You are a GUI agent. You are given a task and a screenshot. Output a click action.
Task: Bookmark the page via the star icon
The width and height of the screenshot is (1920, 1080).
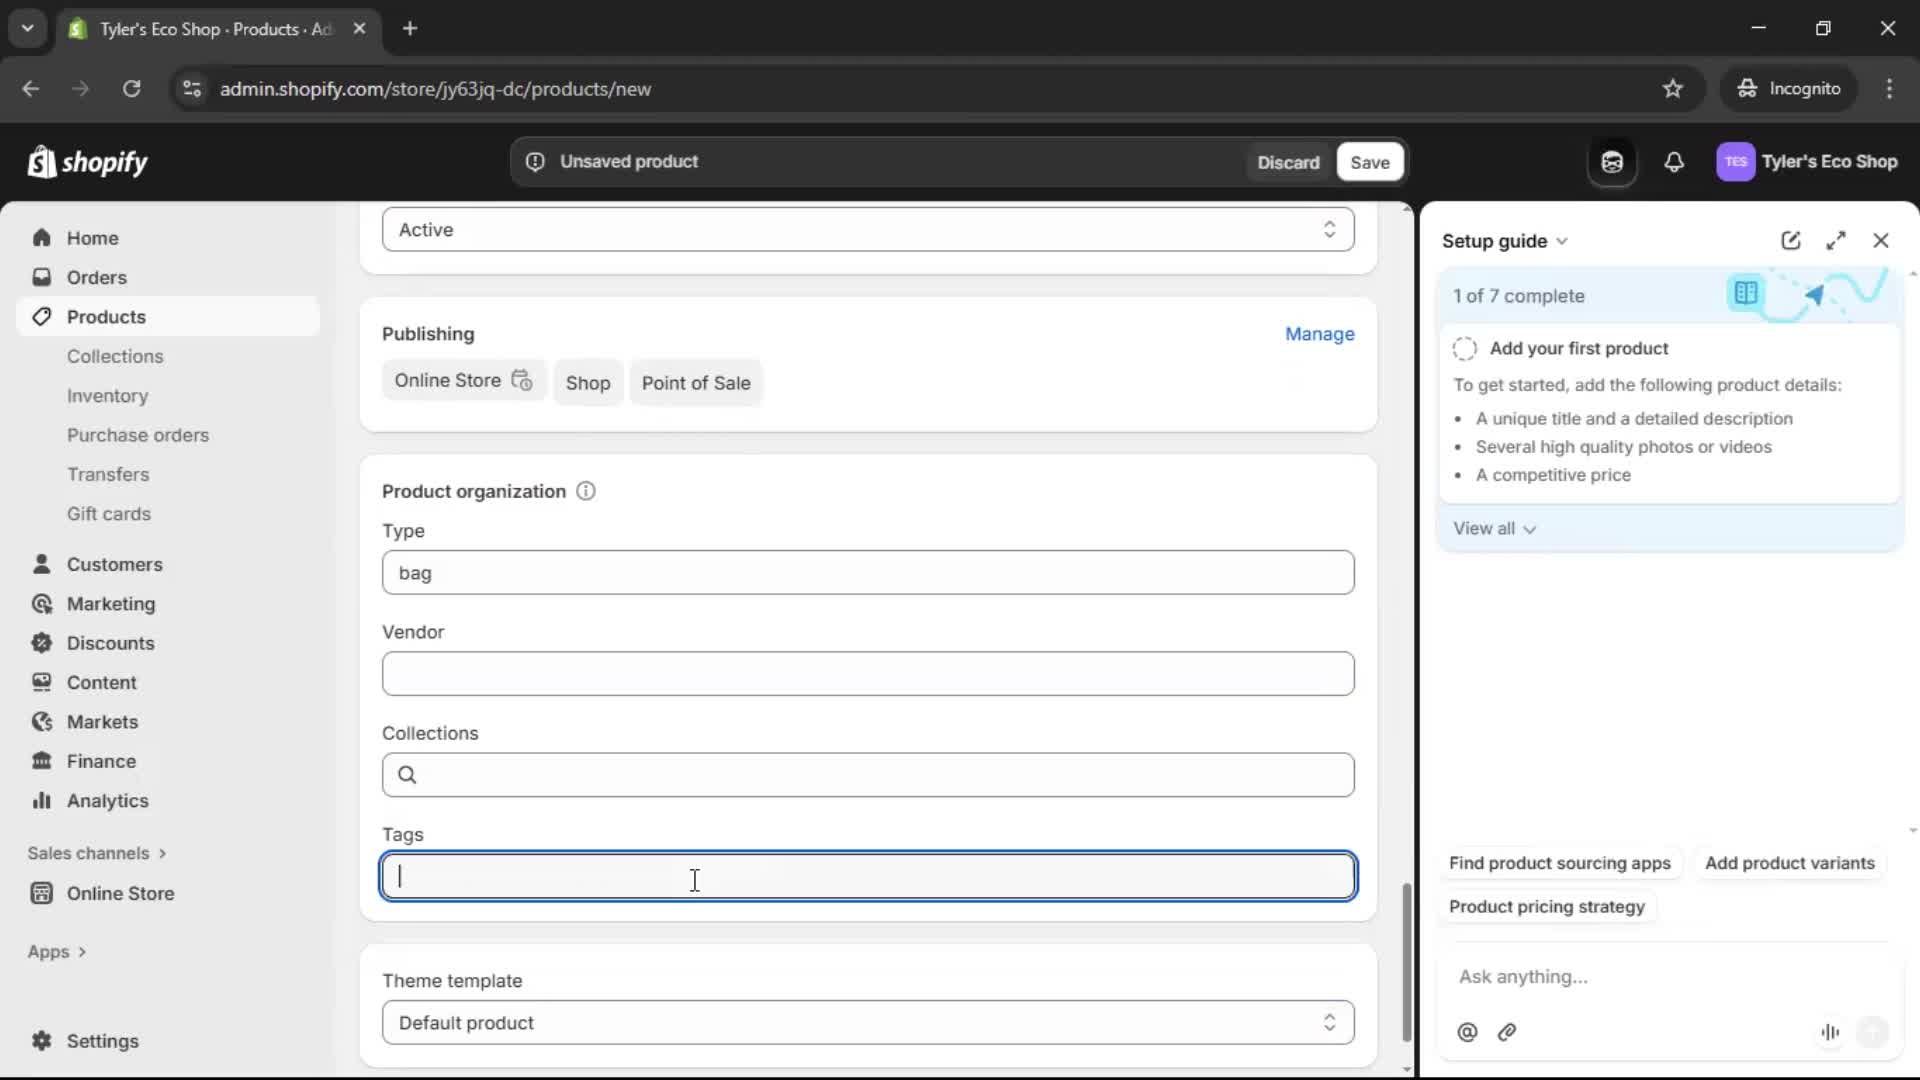[1673, 88]
